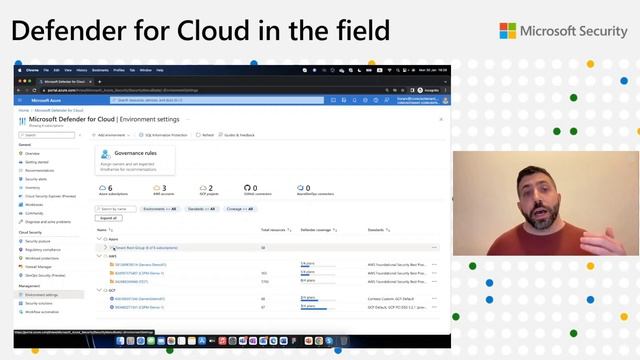Open the Coverage == All filter
The image size is (640, 360).
(x=240, y=209)
